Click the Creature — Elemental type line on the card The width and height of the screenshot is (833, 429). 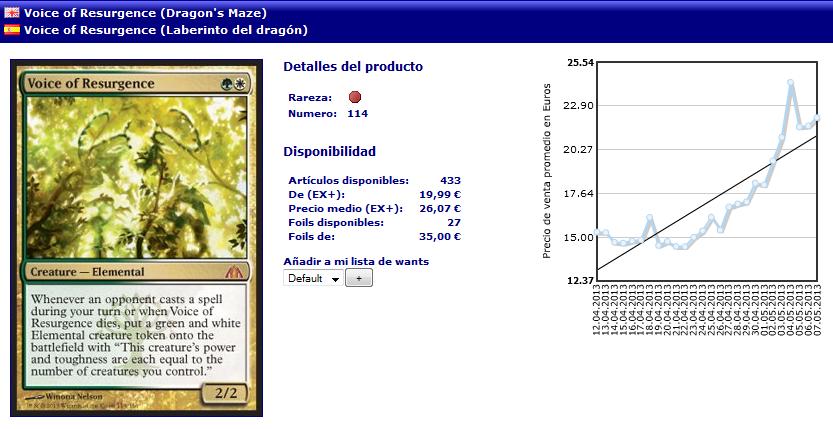(x=87, y=272)
